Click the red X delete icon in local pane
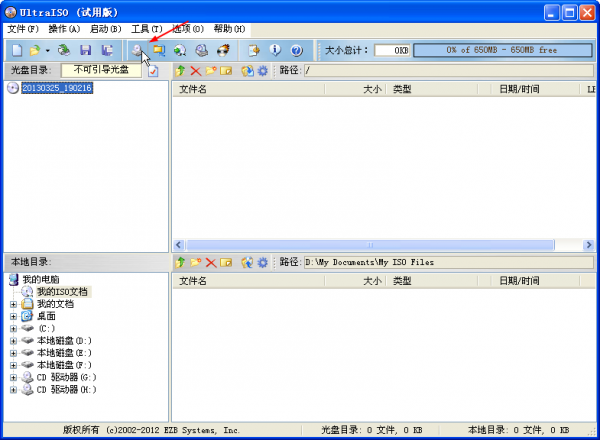 211,262
